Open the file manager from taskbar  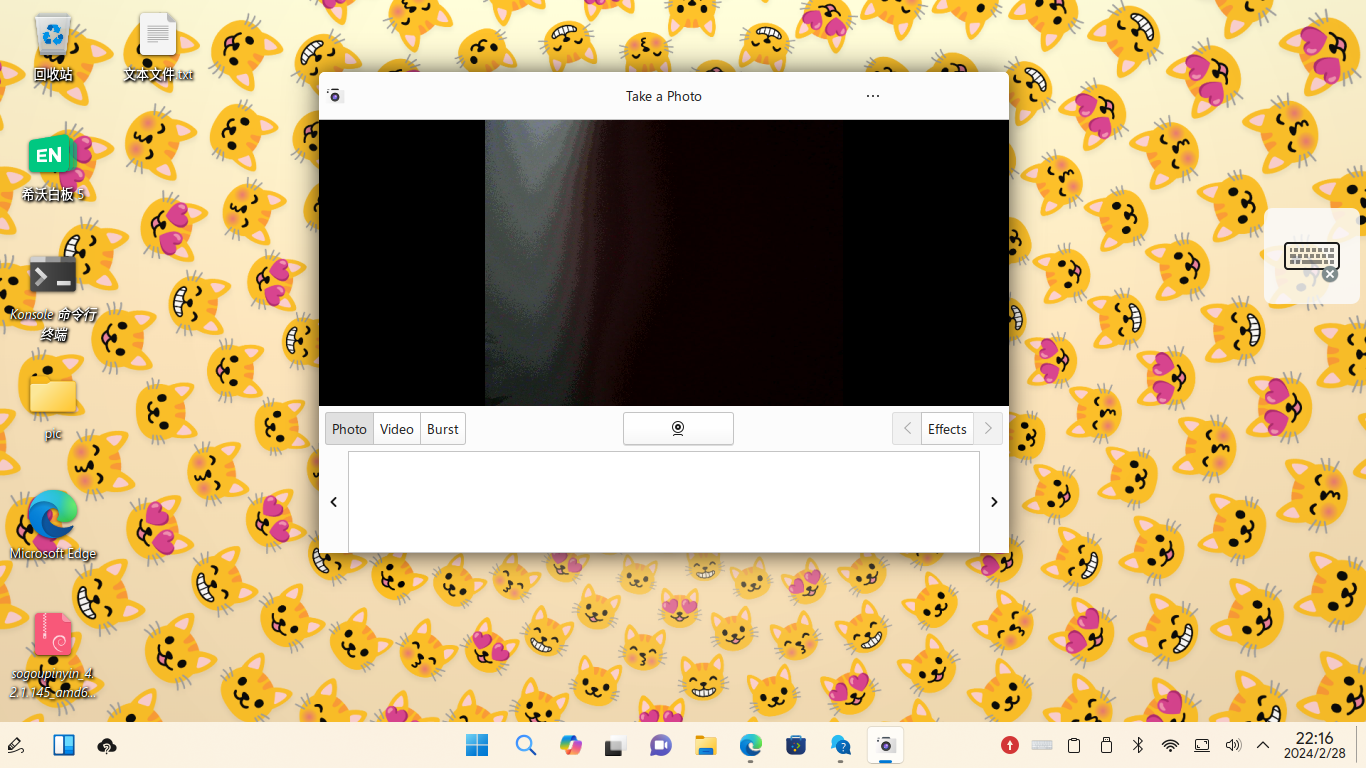click(x=706, y=745)
